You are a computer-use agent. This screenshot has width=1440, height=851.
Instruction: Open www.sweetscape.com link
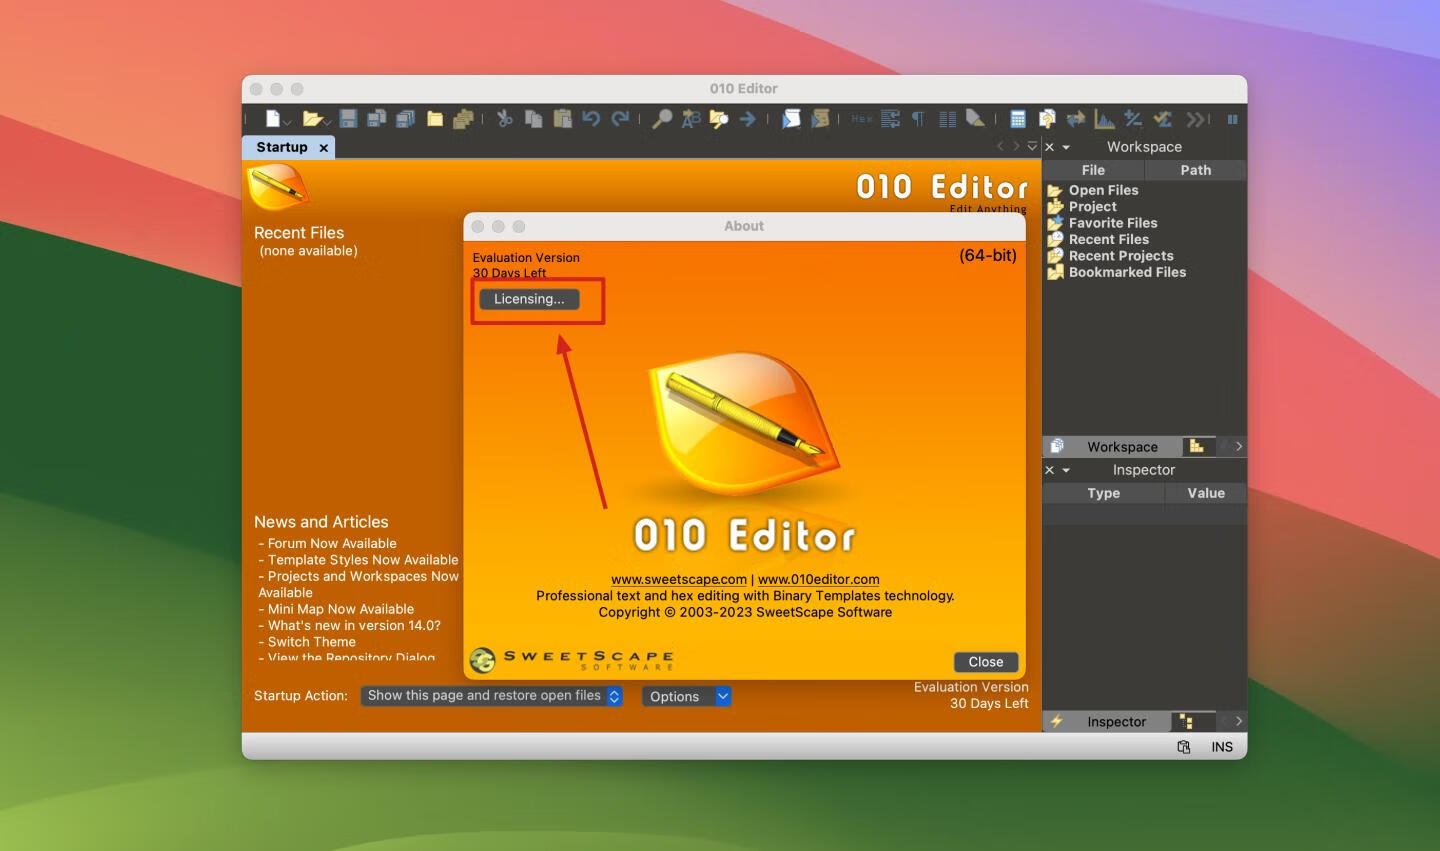[x=679, y=579]
